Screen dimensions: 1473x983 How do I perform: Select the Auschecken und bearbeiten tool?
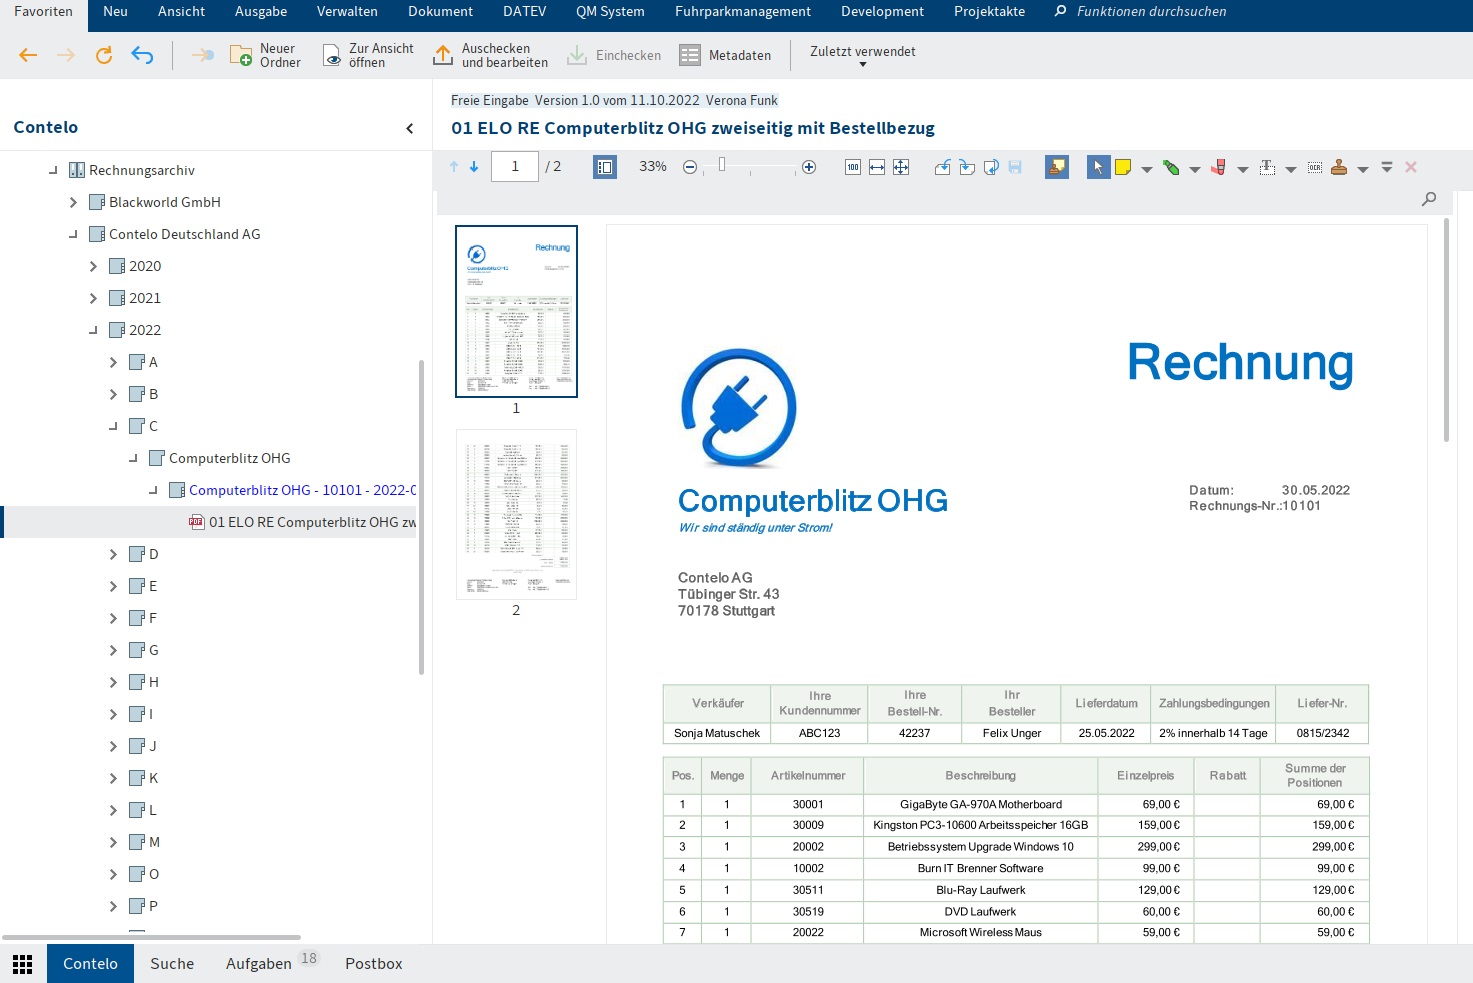pyautogui.click(x=489, y=55)
